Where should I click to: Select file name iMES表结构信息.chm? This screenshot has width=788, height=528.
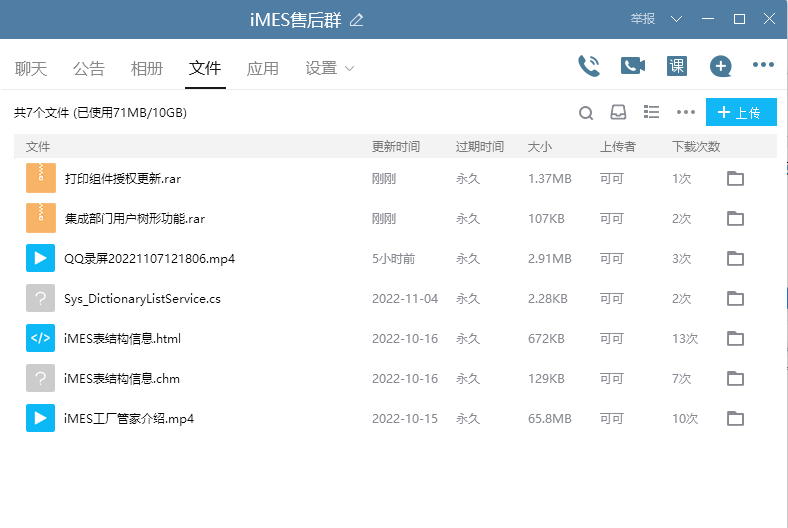point(122,378)
